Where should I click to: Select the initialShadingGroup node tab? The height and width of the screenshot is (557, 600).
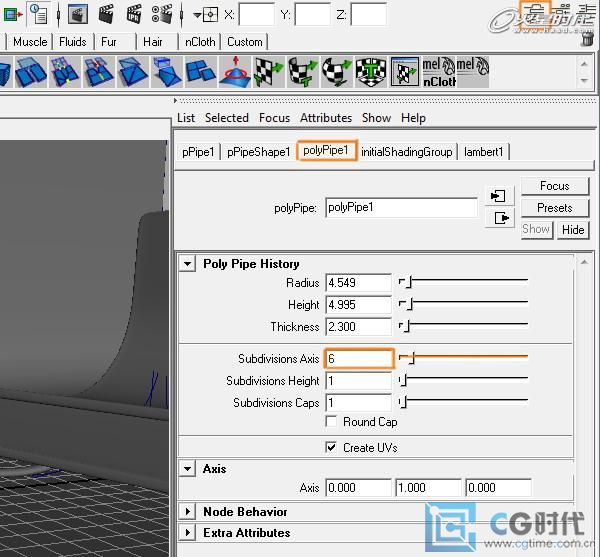(x=407, y=152)
